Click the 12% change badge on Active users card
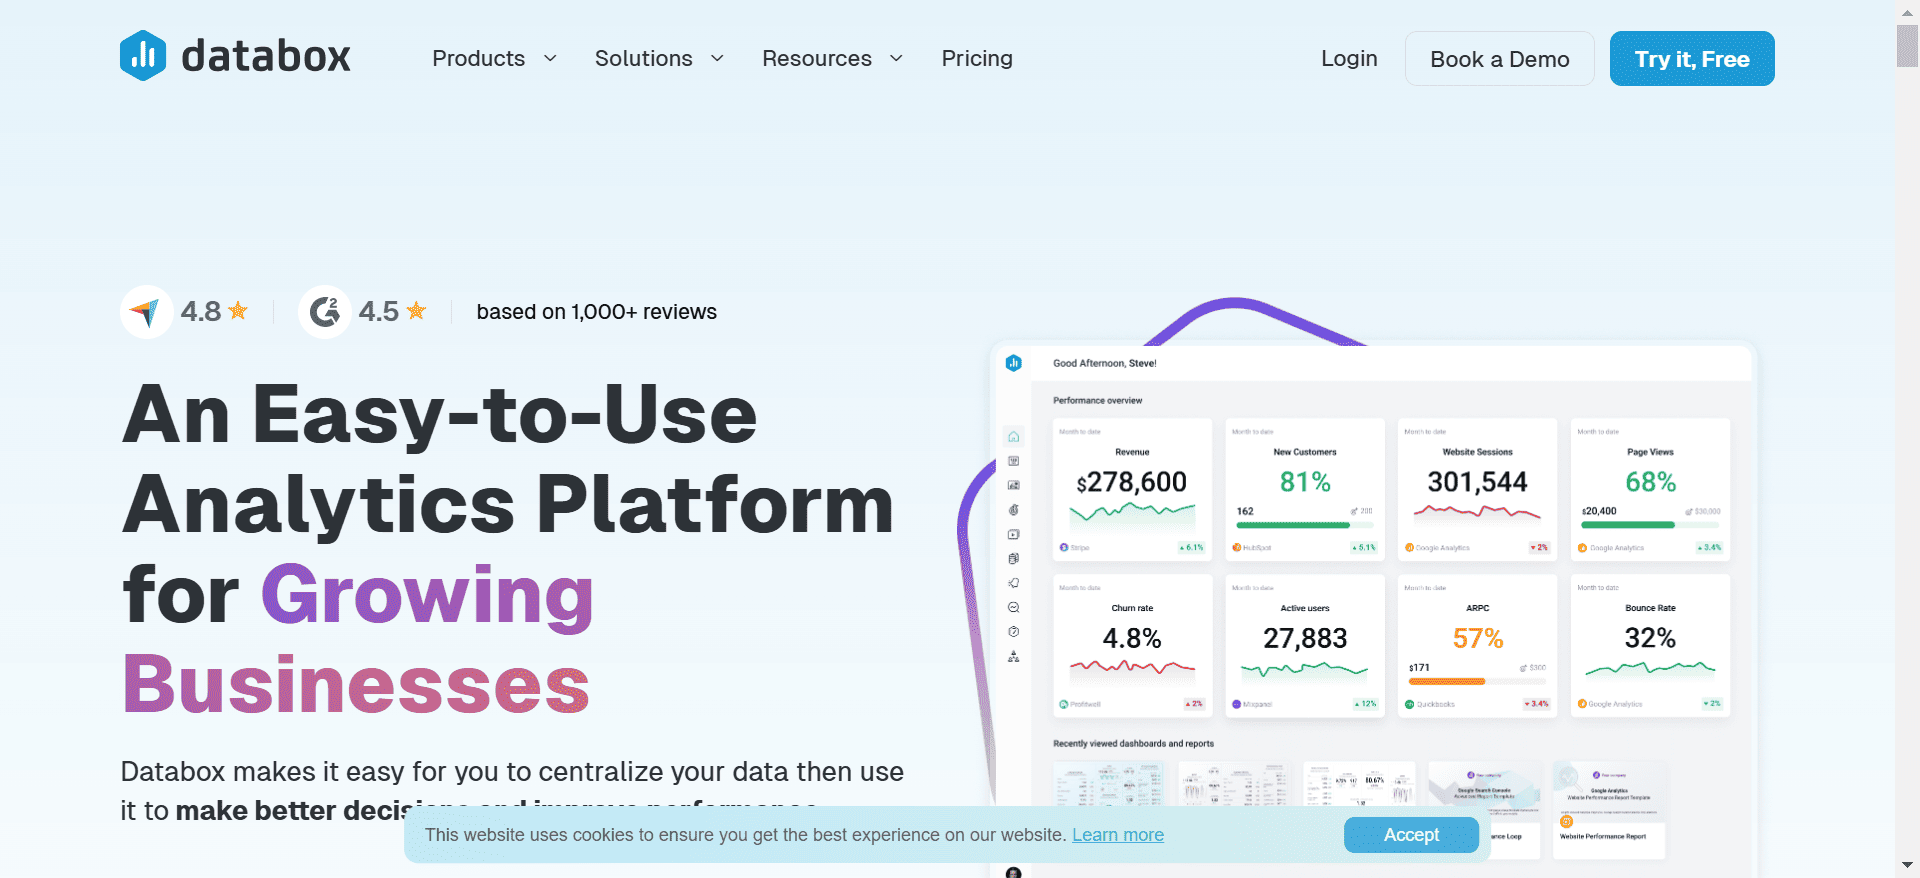Screen dimensions: 1920x878 (1365, 704)
